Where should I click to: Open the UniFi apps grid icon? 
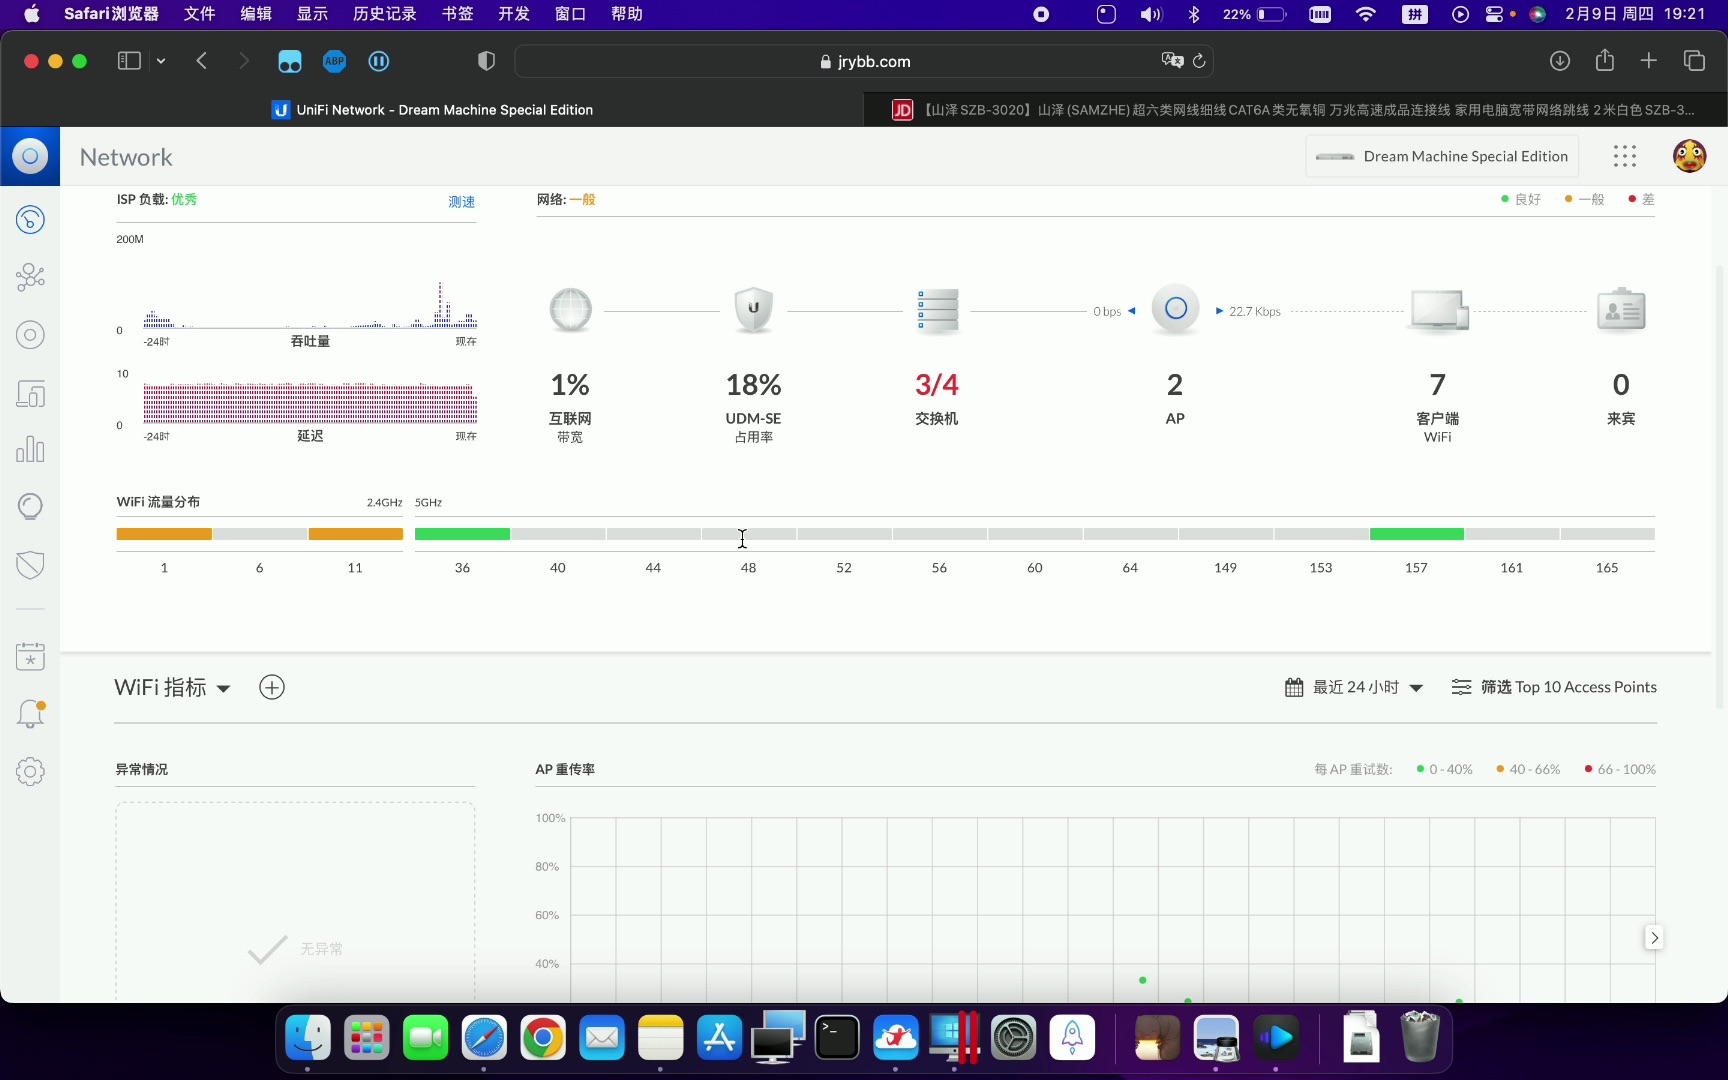pos(1625,156)
